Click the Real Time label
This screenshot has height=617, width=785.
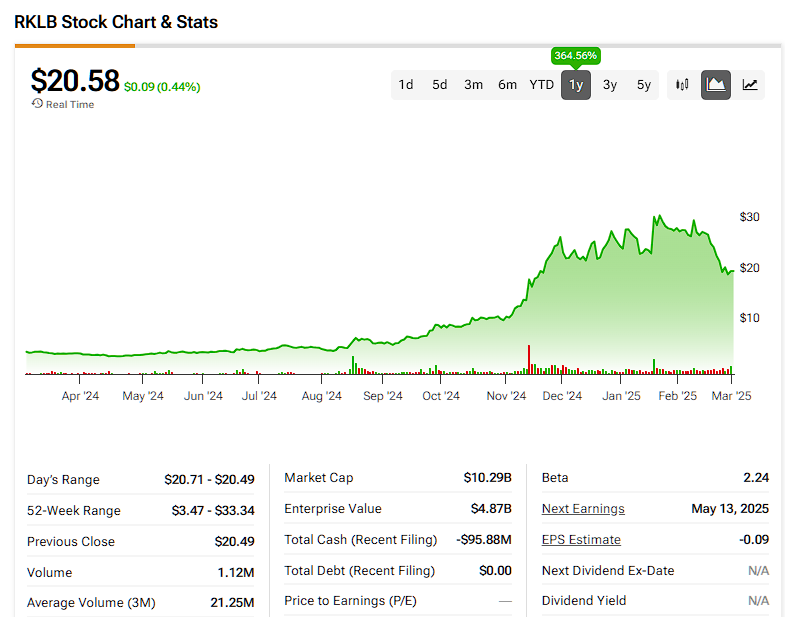pyautogui.click(x=70, y=104)
